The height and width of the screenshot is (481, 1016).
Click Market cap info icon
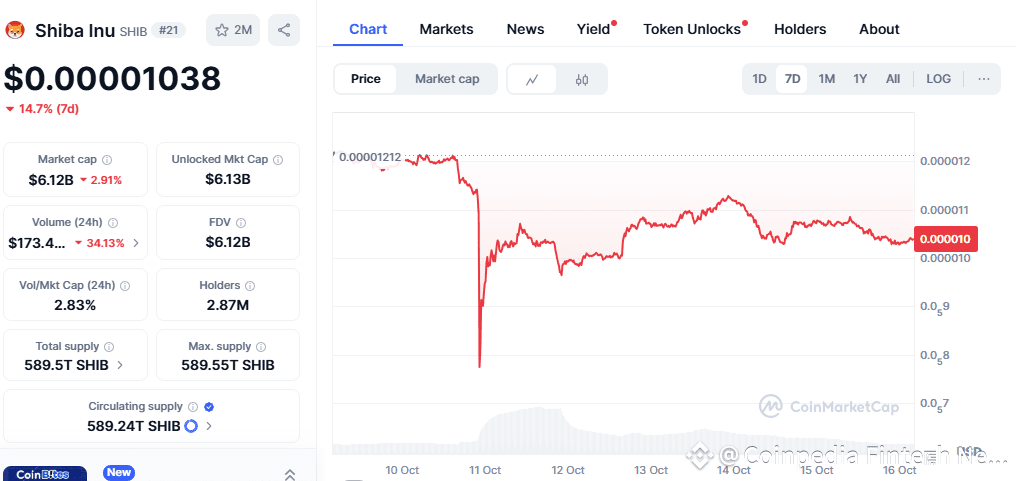click(x=107, y=160)
